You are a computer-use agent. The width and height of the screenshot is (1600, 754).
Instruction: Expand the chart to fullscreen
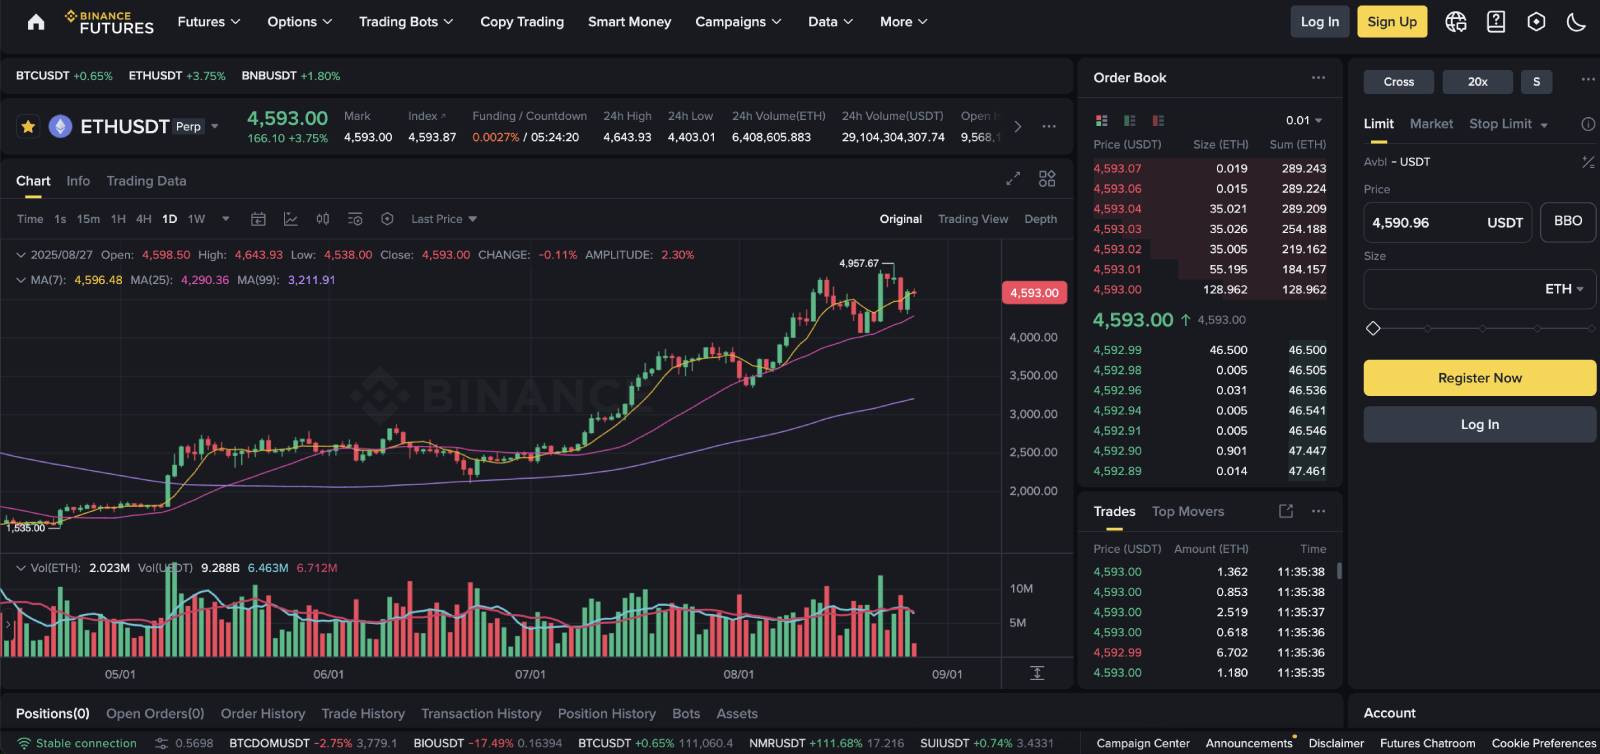1013,179
